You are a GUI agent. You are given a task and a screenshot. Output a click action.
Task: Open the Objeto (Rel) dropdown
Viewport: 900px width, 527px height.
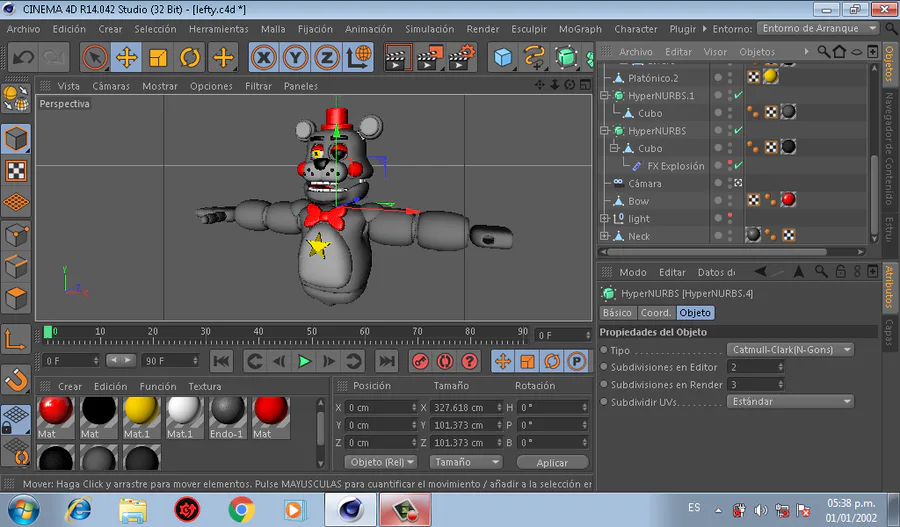[x=381, y=462]
